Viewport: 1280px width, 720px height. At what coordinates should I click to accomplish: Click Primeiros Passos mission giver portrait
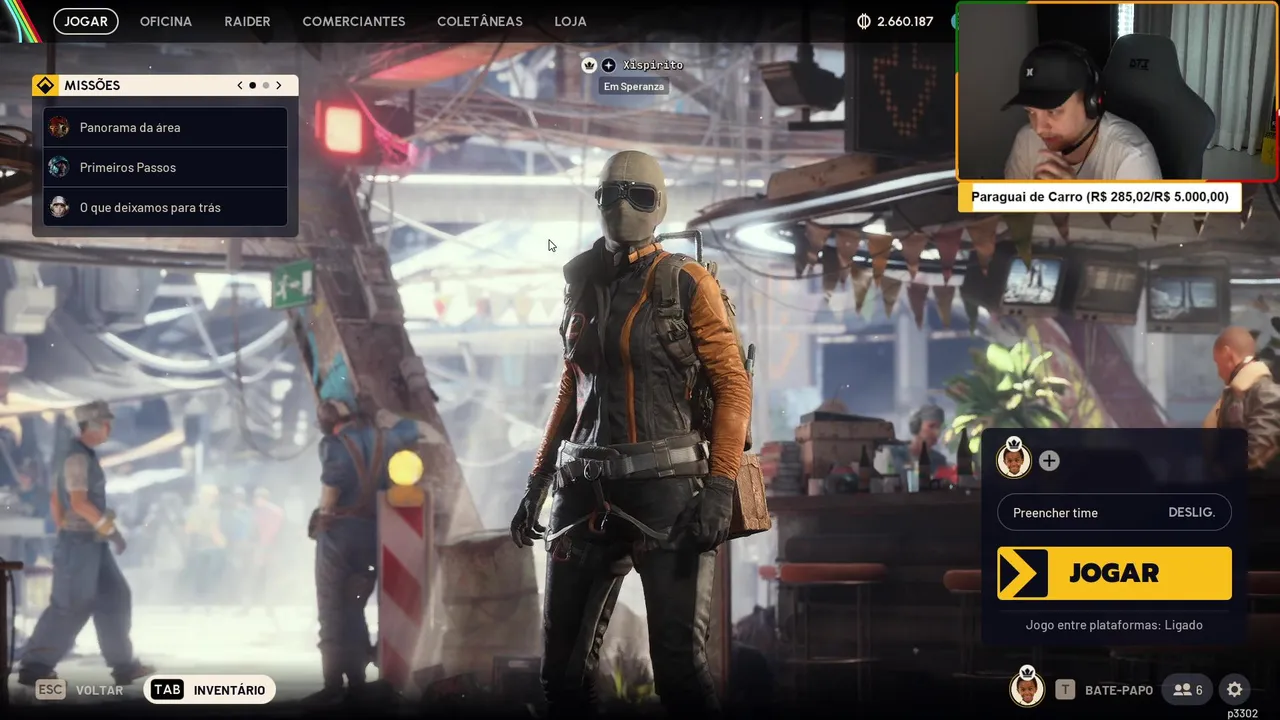coord(59,167)
